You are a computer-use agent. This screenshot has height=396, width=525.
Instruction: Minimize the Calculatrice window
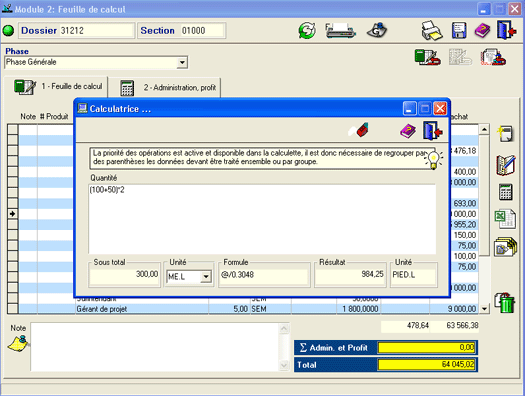click(x=409, y=109)
